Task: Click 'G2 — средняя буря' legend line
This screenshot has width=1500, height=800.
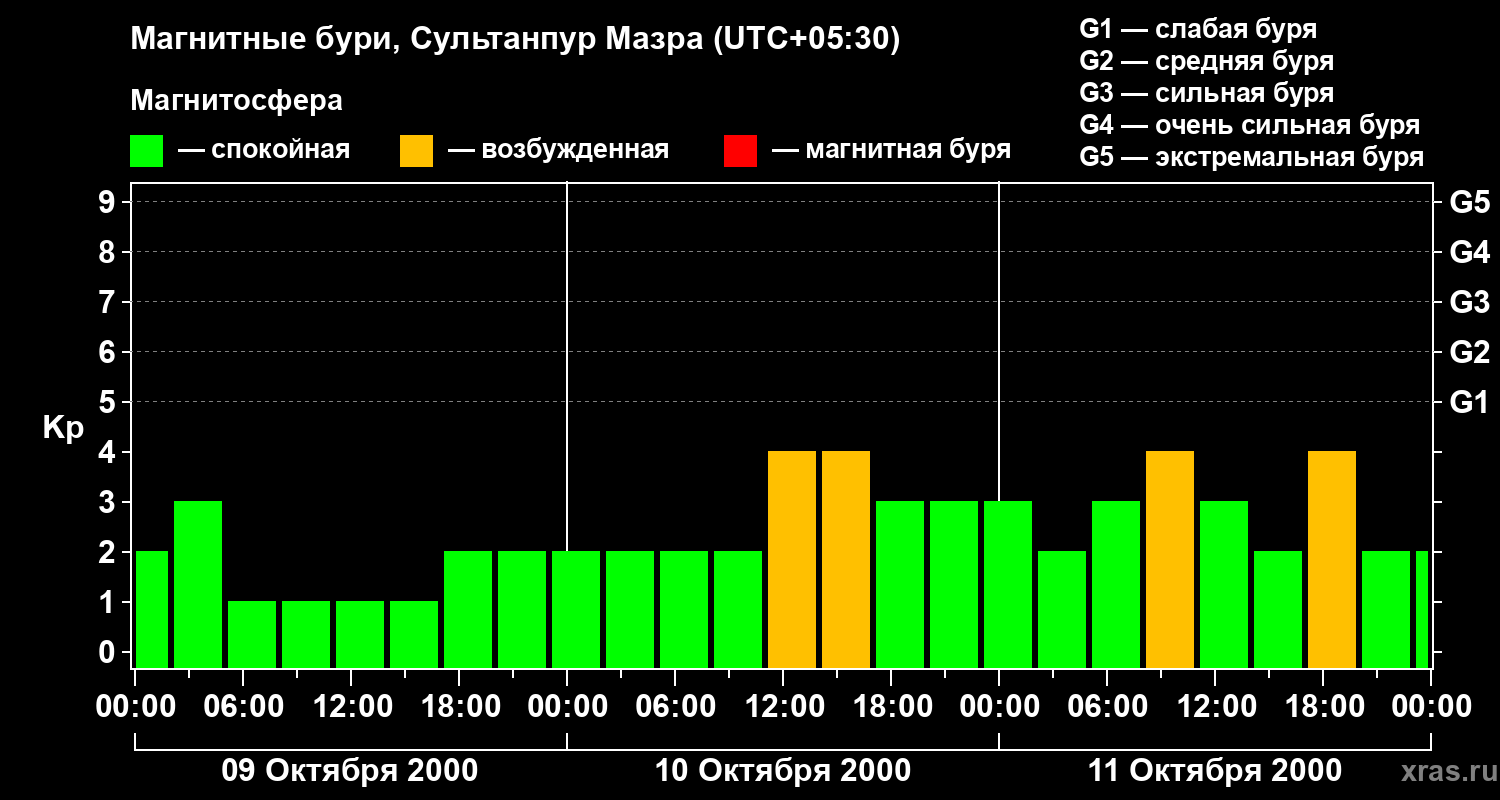Action: [1206, 61]
